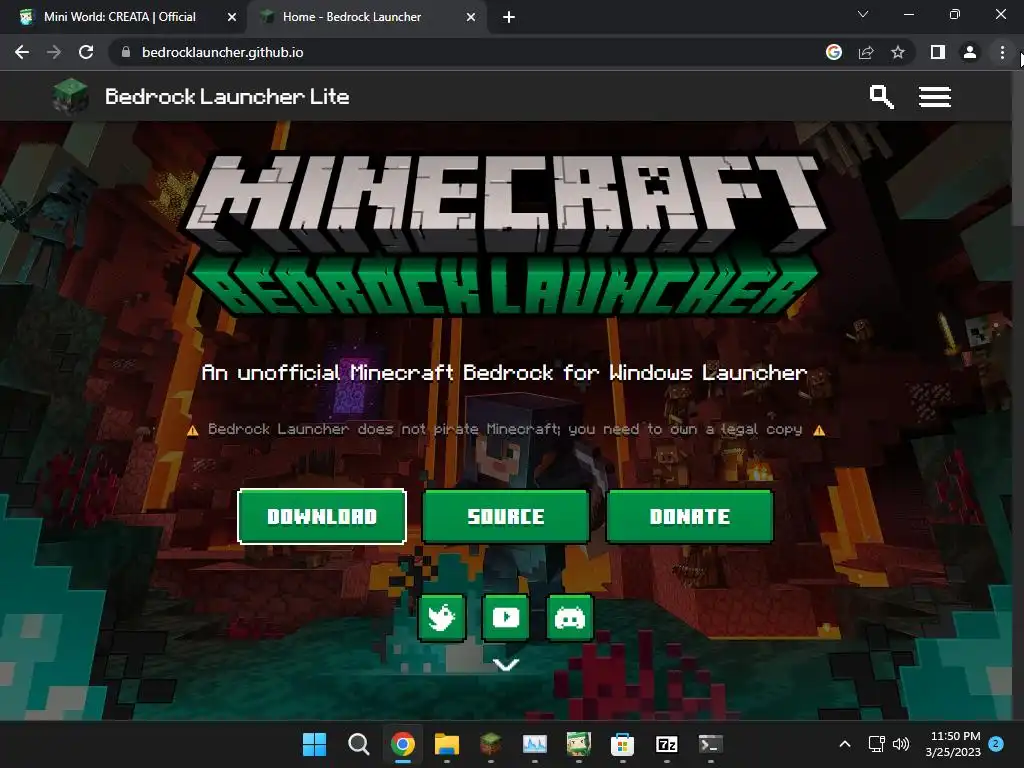The image size is (1024, 768).
Task: Close the Mini World: CREATA tab
Action: tap(231, 17)
